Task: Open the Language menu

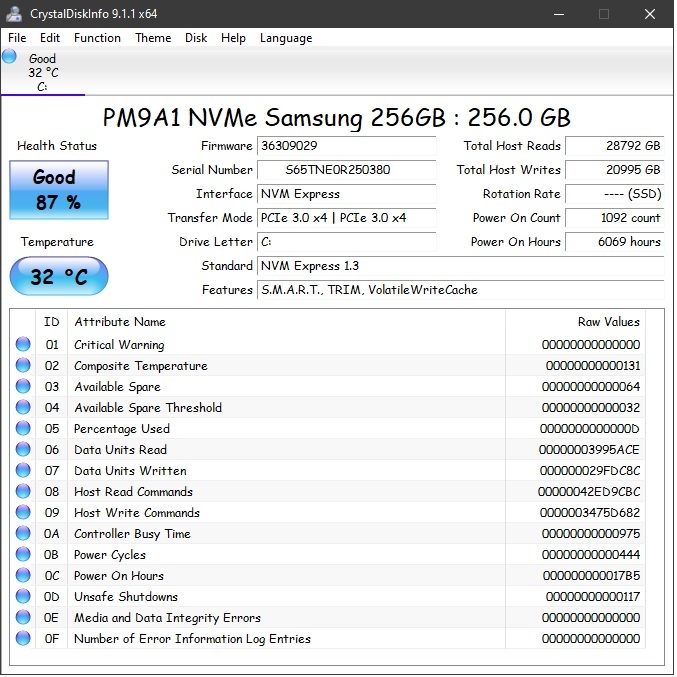Action: (286, 38)
